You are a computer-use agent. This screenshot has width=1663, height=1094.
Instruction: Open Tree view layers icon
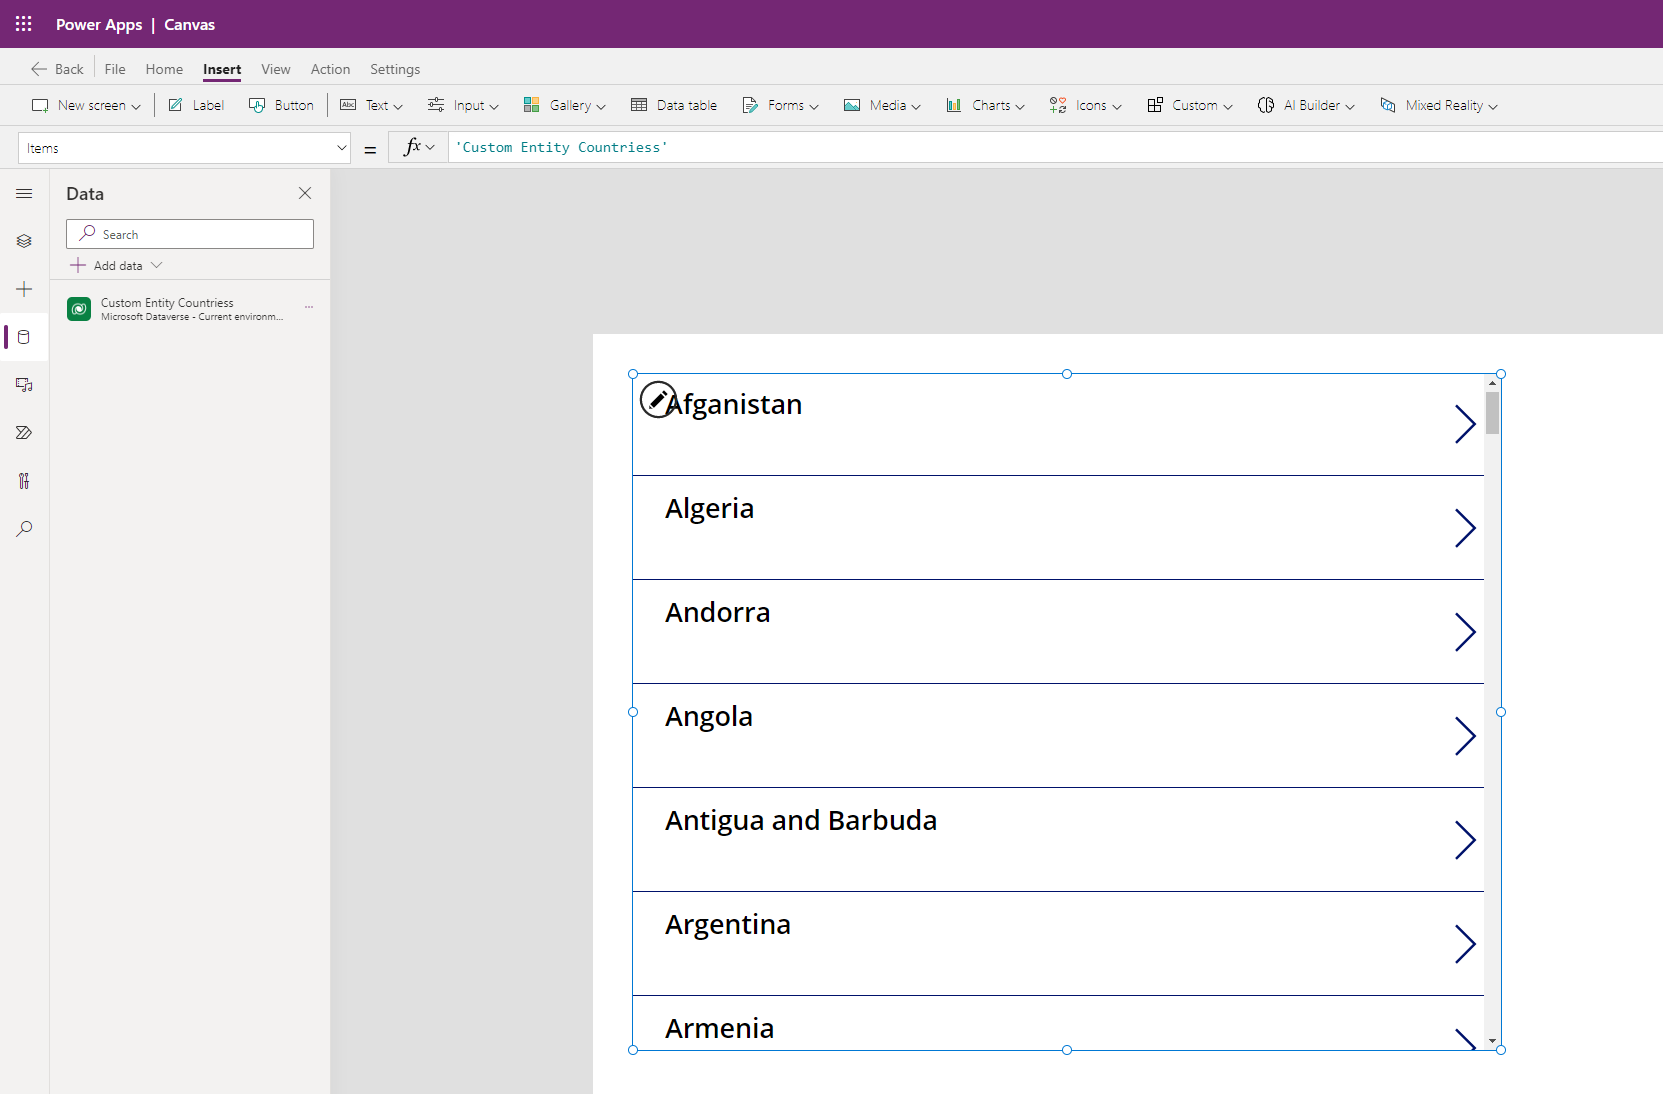24,241
